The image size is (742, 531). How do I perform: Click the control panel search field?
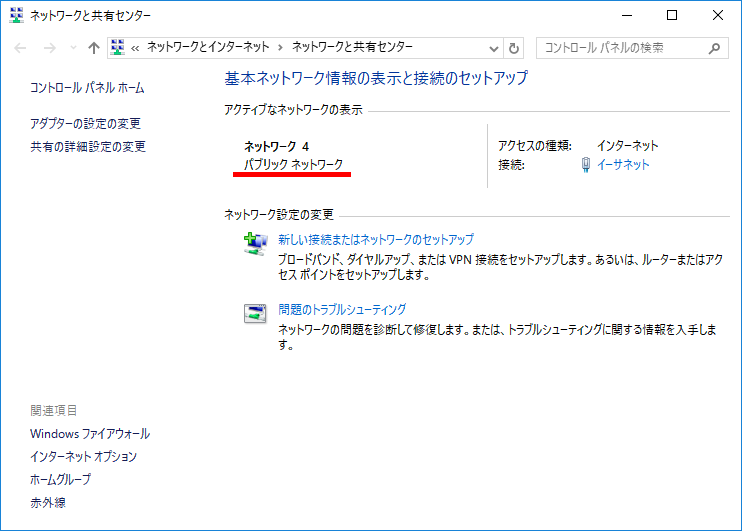632,48
